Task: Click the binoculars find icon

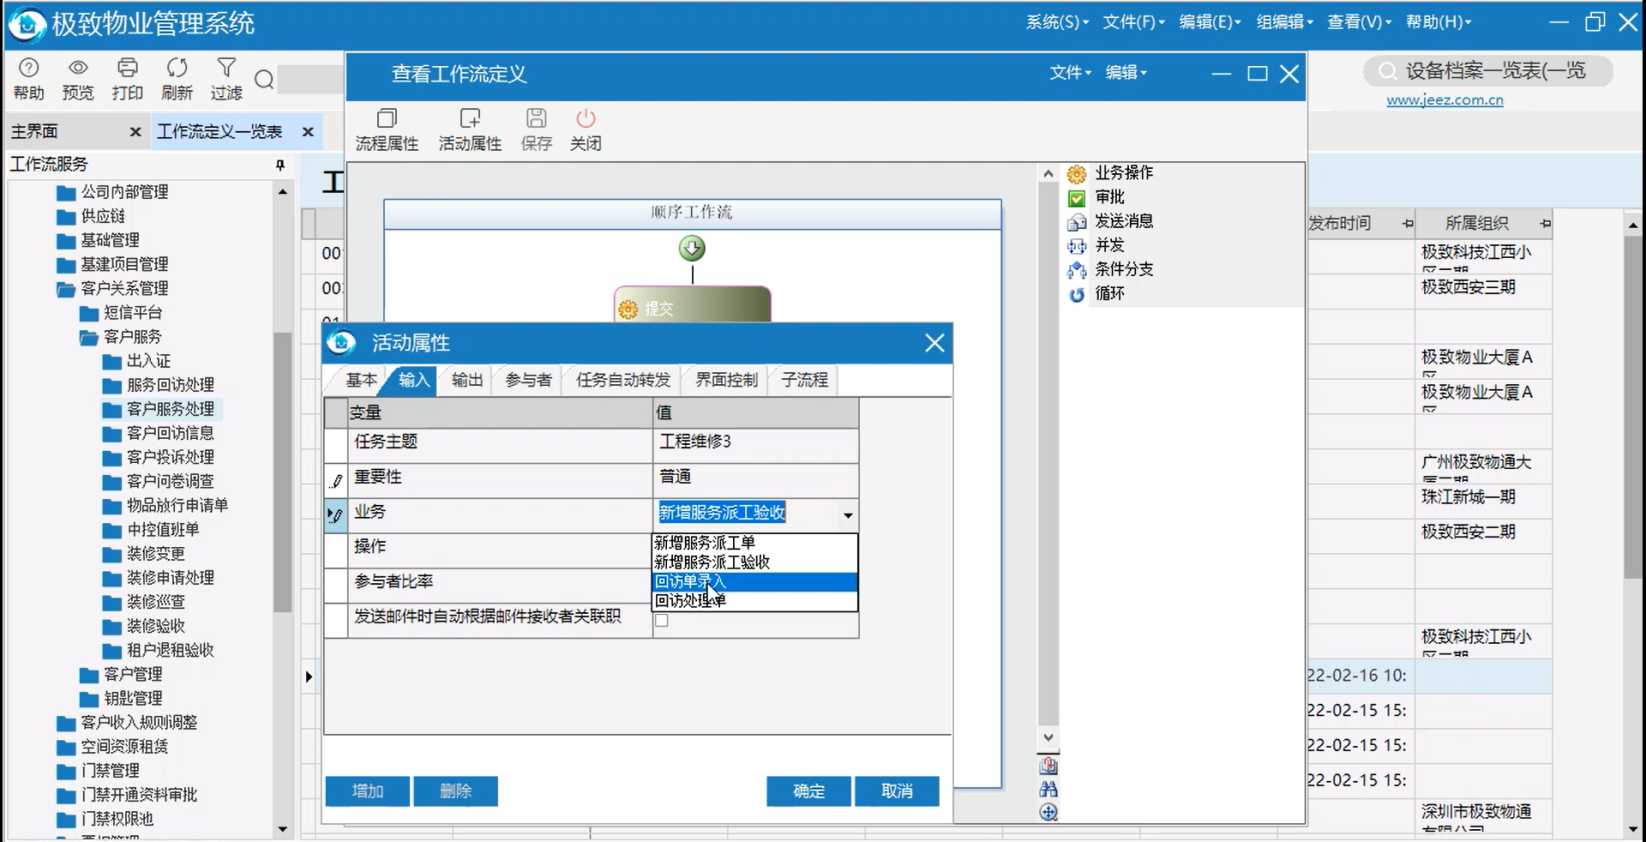Action: click(1048, 789)
